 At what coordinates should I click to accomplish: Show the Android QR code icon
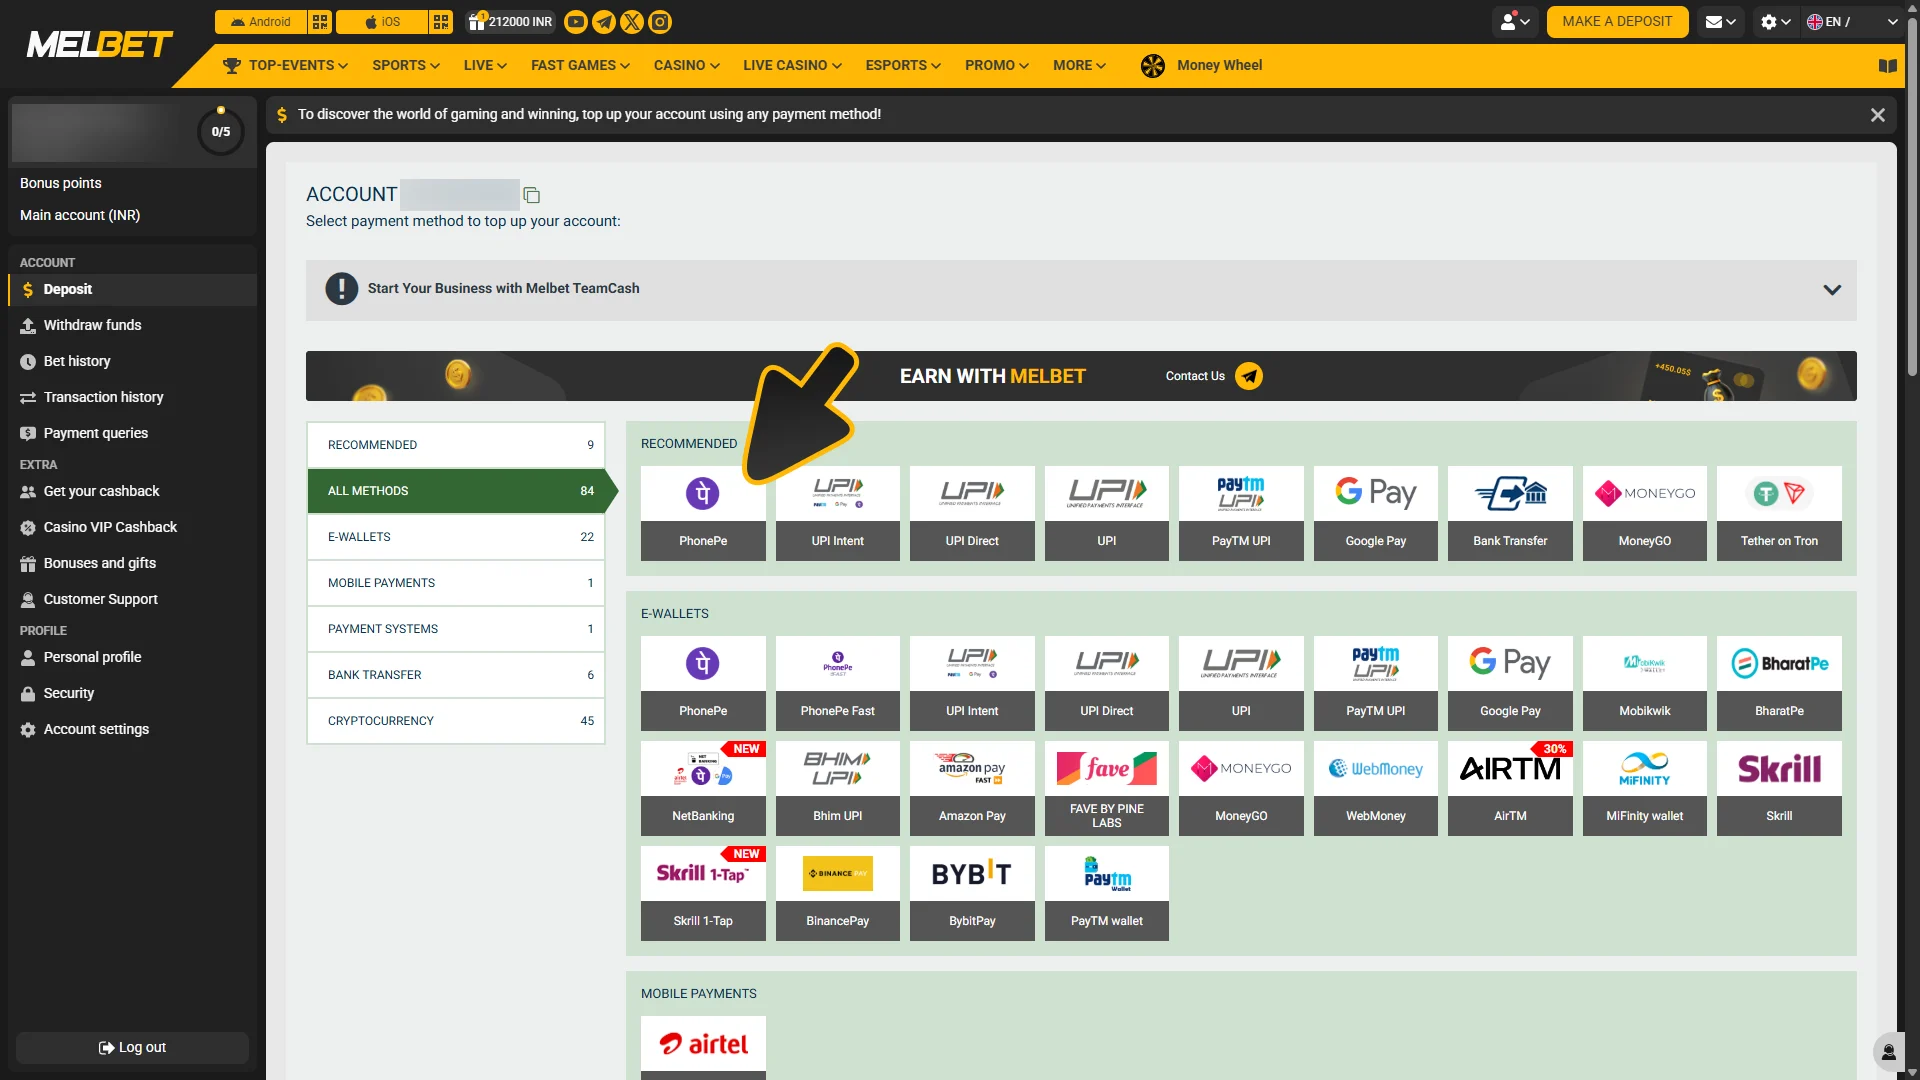coord(320,22)
